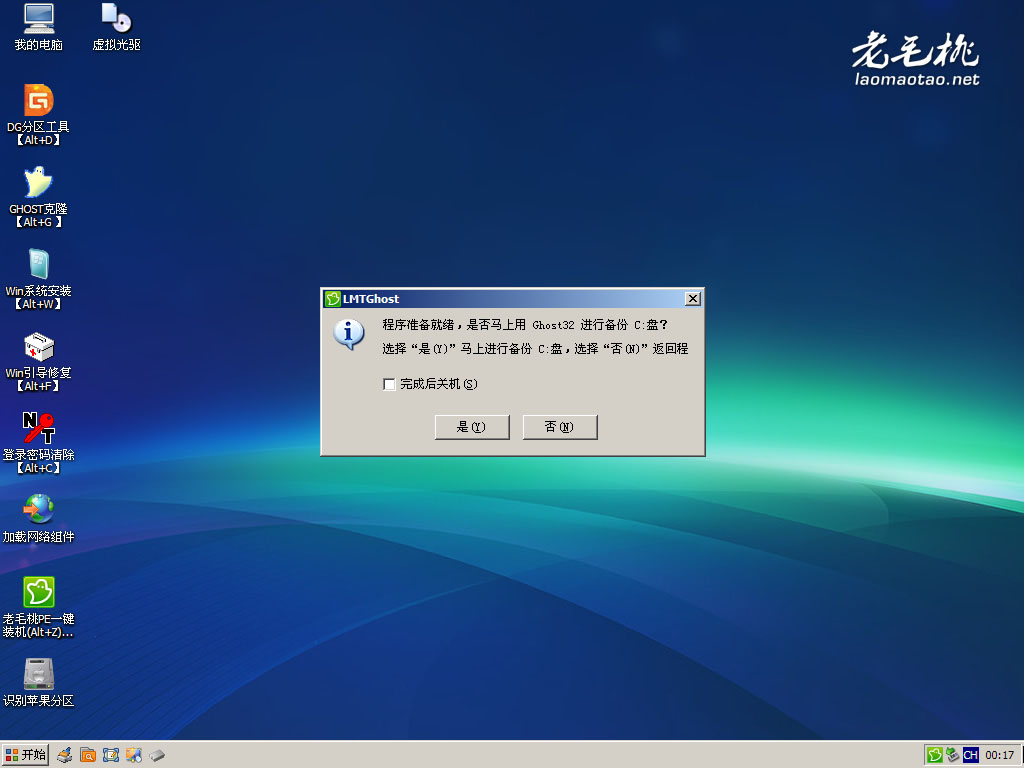Screen dimensions: 1024x768
Task: Click the gray disk quick launch icon
Action: [x=157, y=756]
